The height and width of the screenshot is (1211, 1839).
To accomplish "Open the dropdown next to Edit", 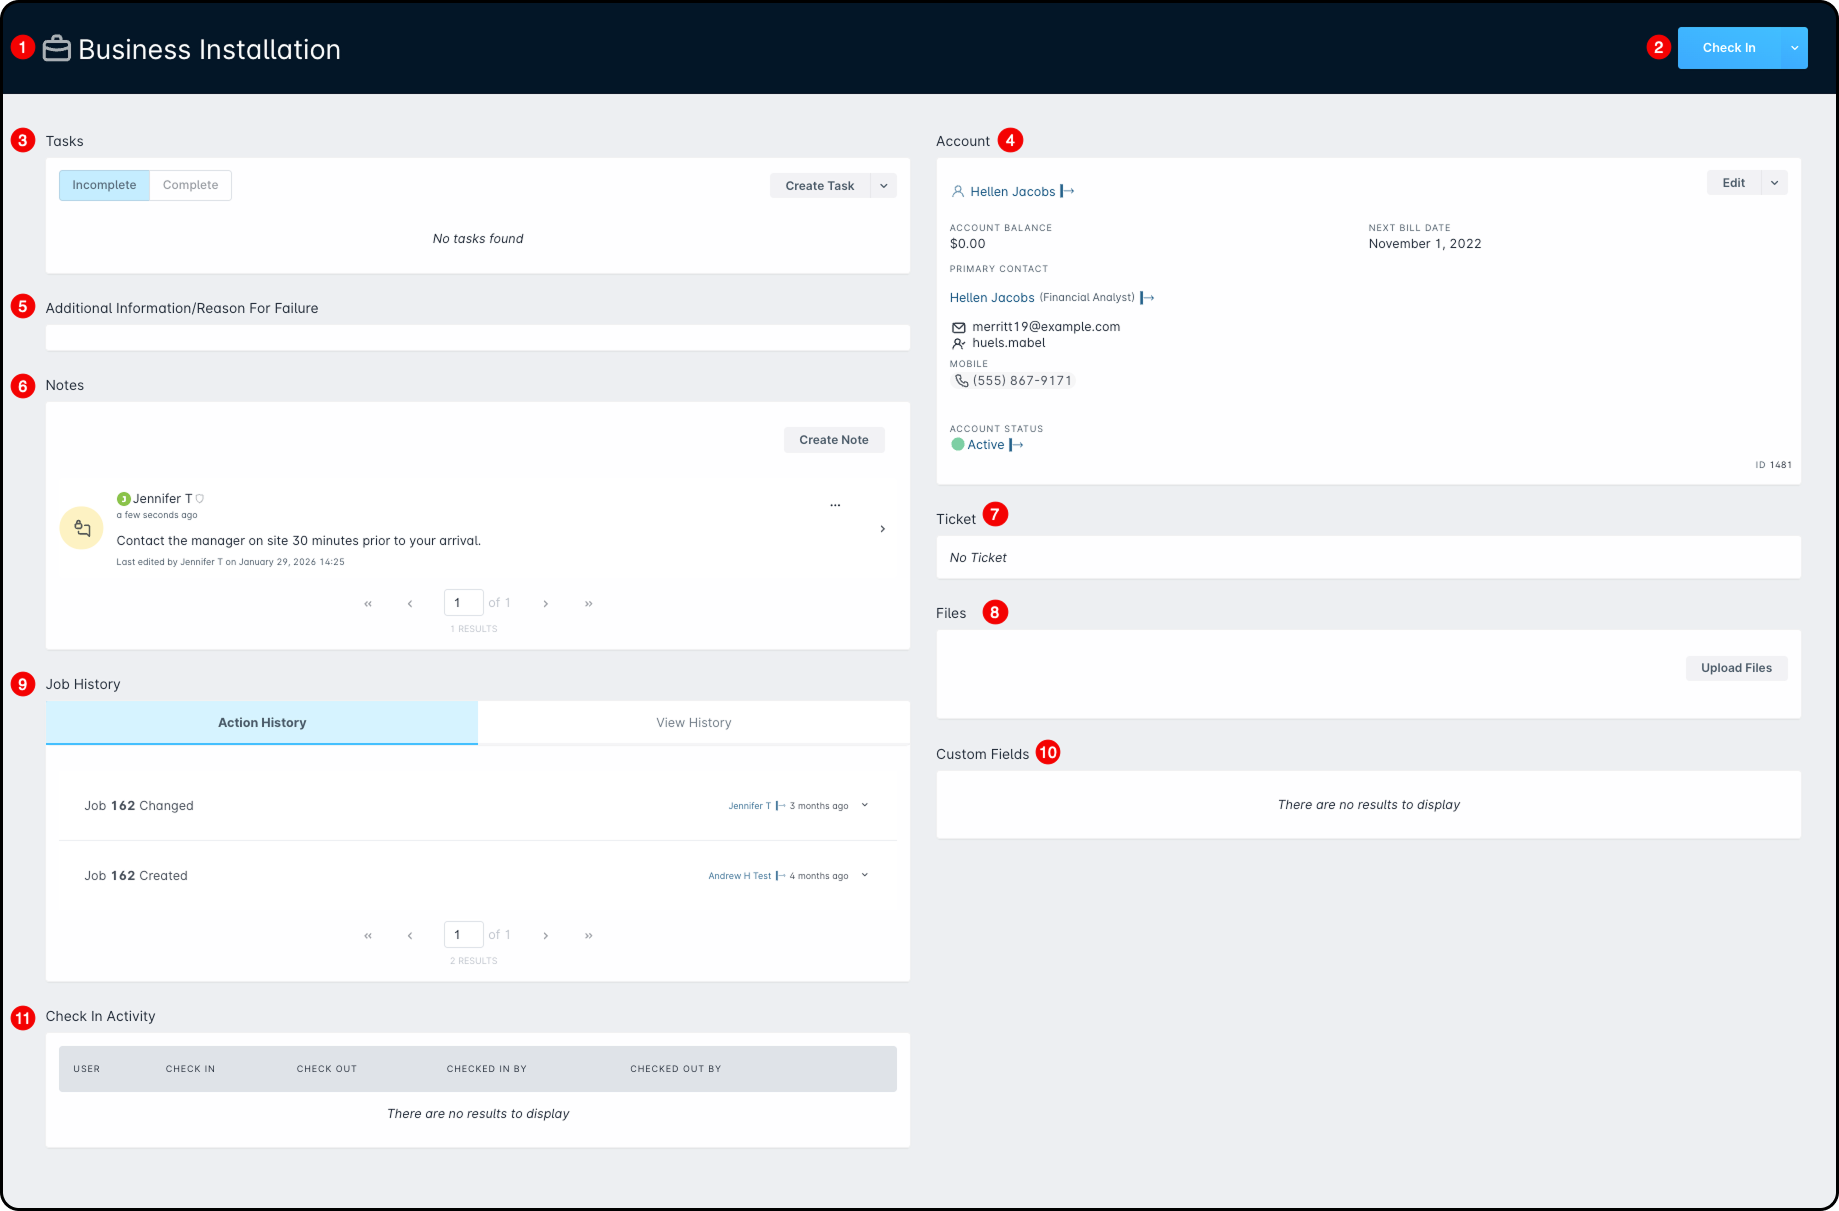I will coord(1775,183).
